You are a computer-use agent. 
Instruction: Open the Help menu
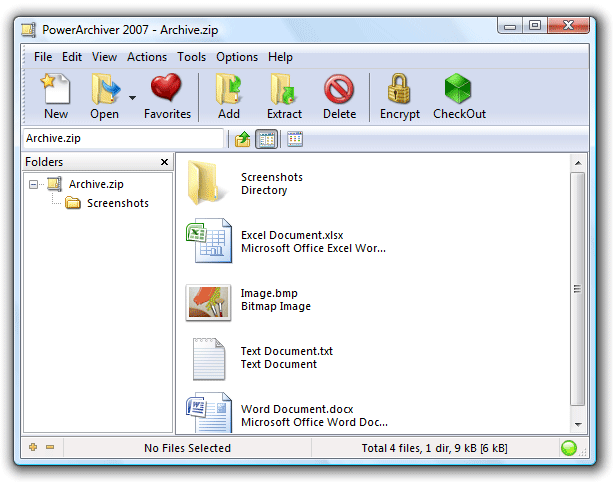coord(280,57)
